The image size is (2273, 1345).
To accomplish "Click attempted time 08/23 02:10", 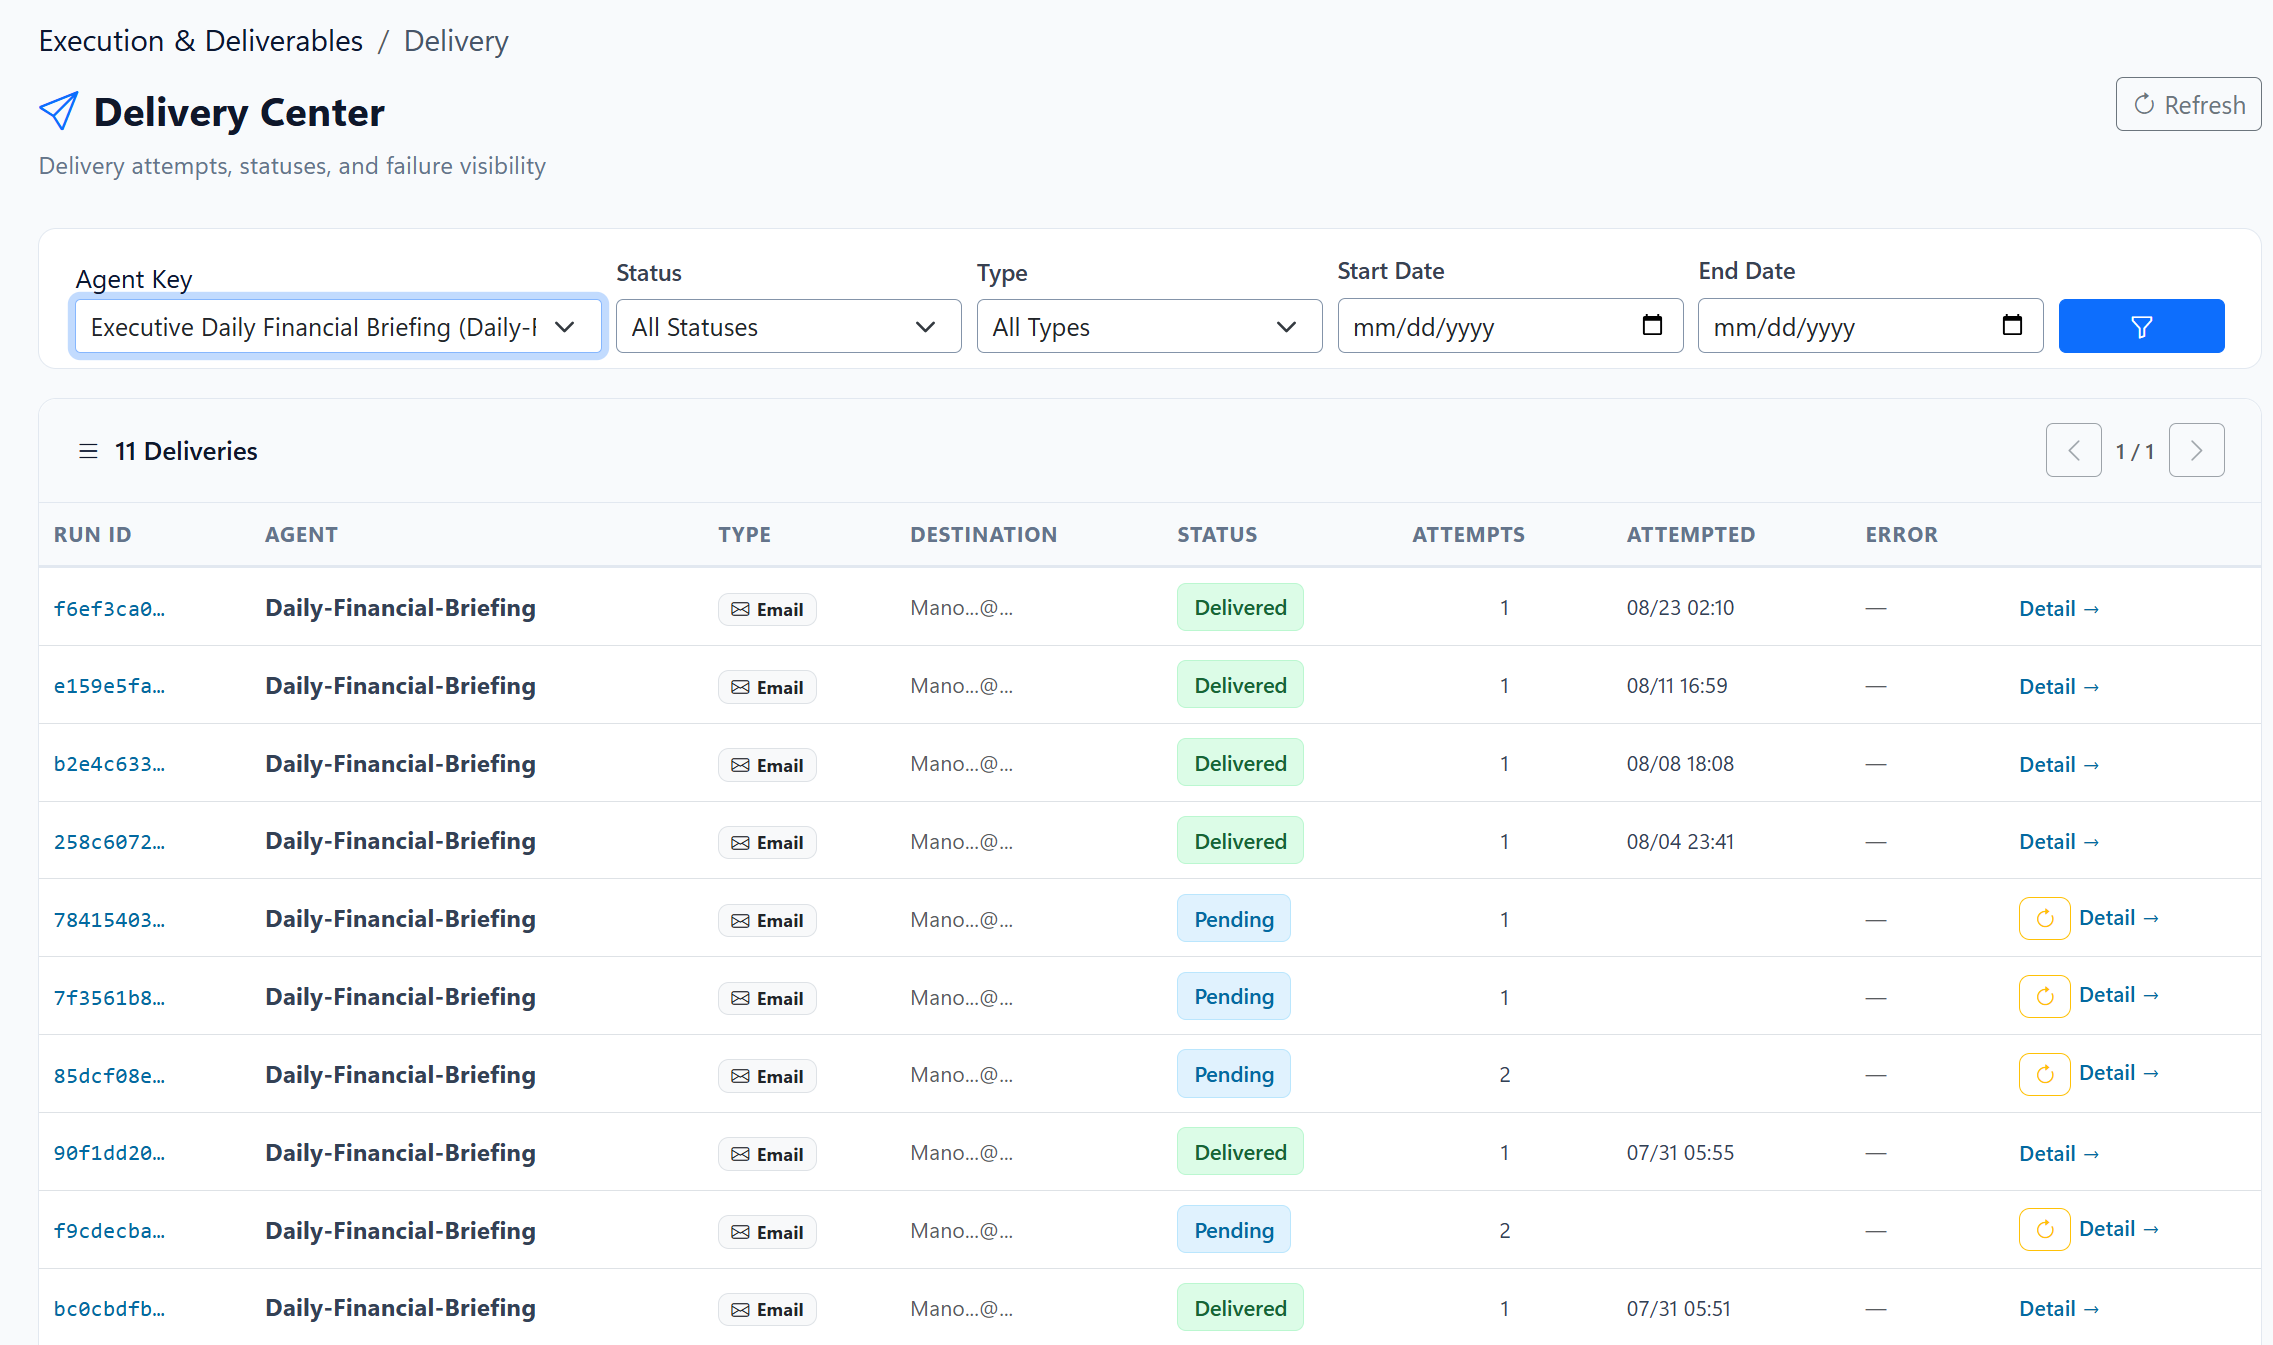I will click(x=1680, y=608).
